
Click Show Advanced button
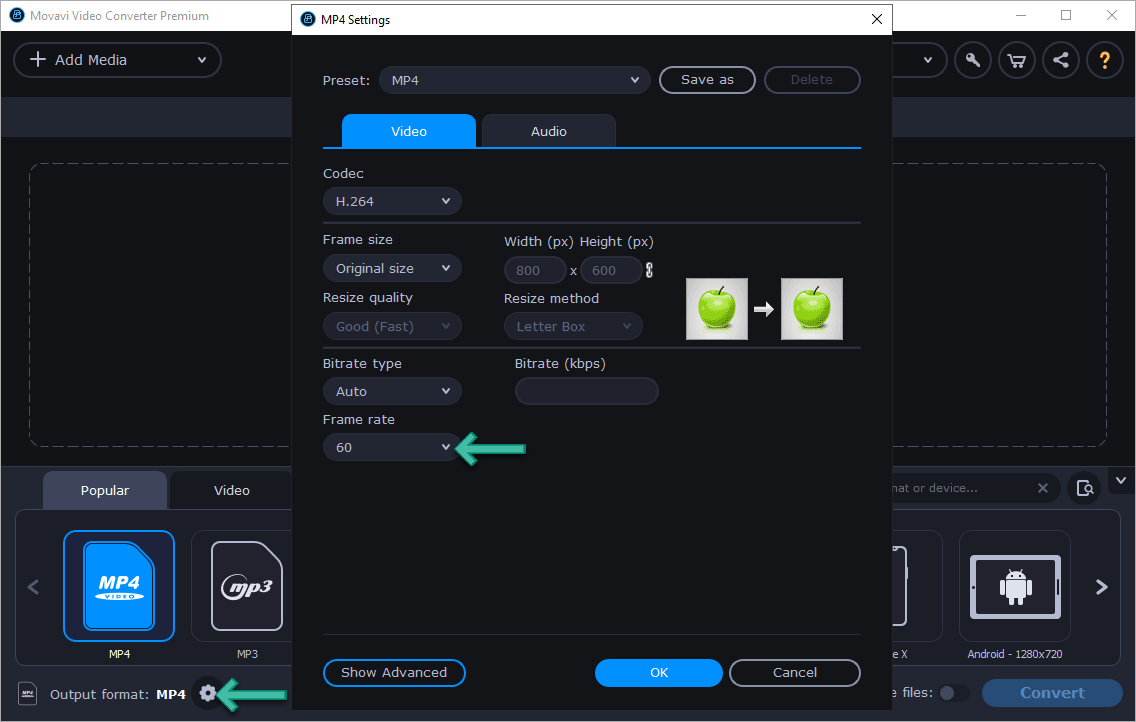click(394, 673)
